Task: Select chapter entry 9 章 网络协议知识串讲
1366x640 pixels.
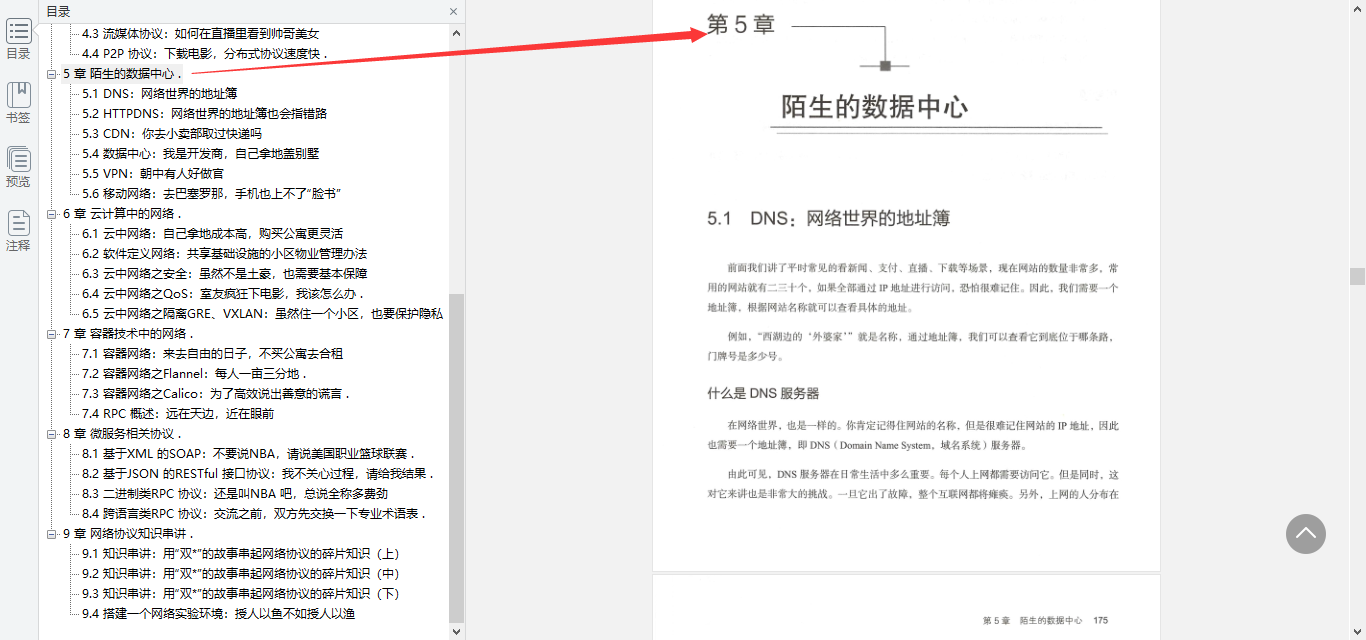Action: [129, 534]
